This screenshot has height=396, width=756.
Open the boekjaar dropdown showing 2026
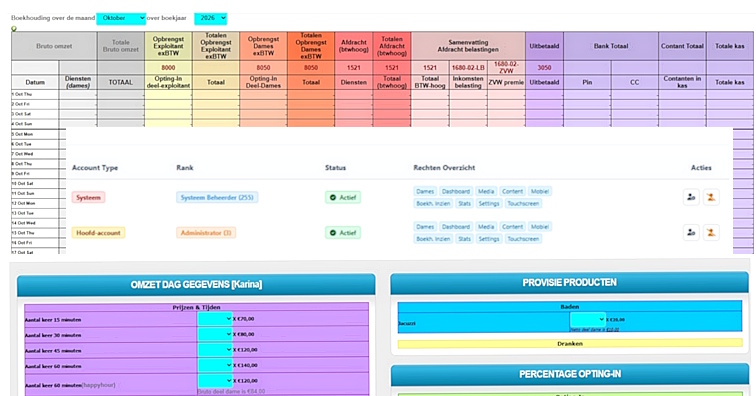point(211,18)
